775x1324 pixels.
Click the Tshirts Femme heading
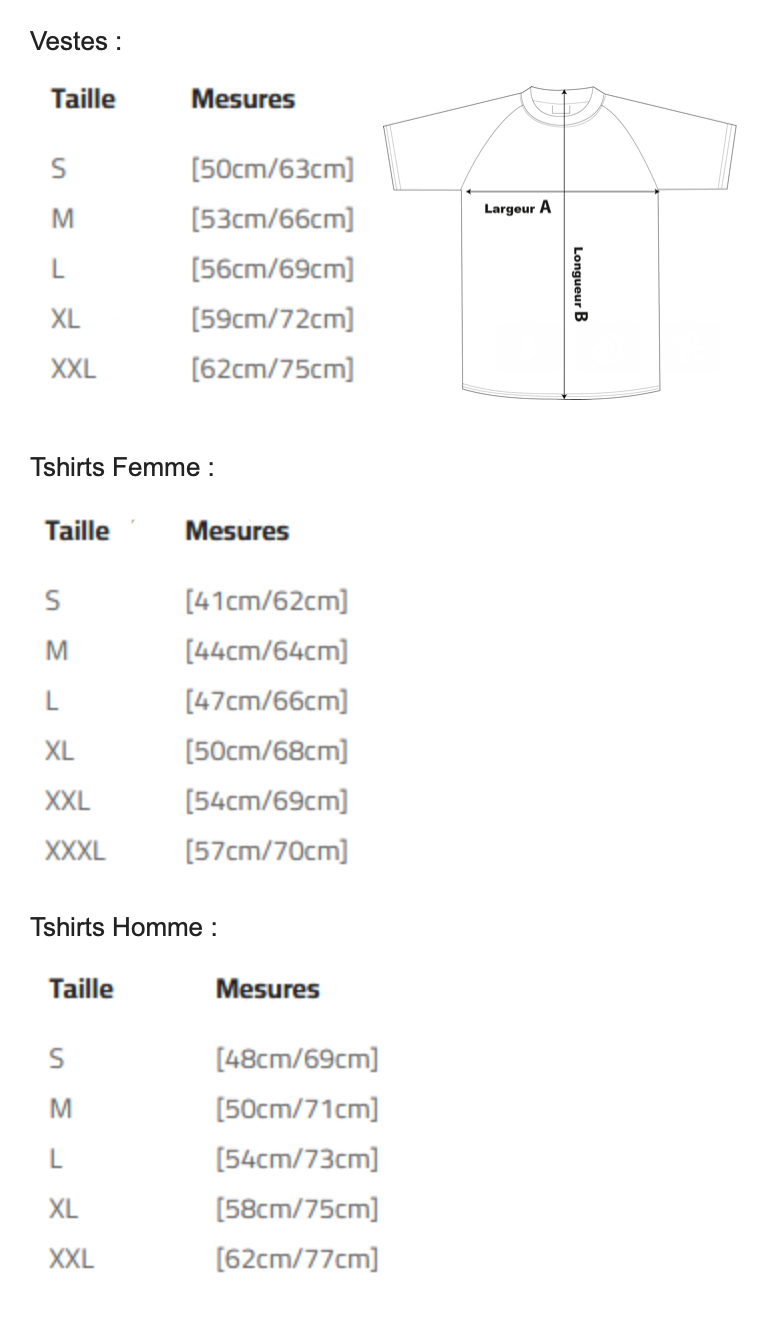[x=122, y=467]
